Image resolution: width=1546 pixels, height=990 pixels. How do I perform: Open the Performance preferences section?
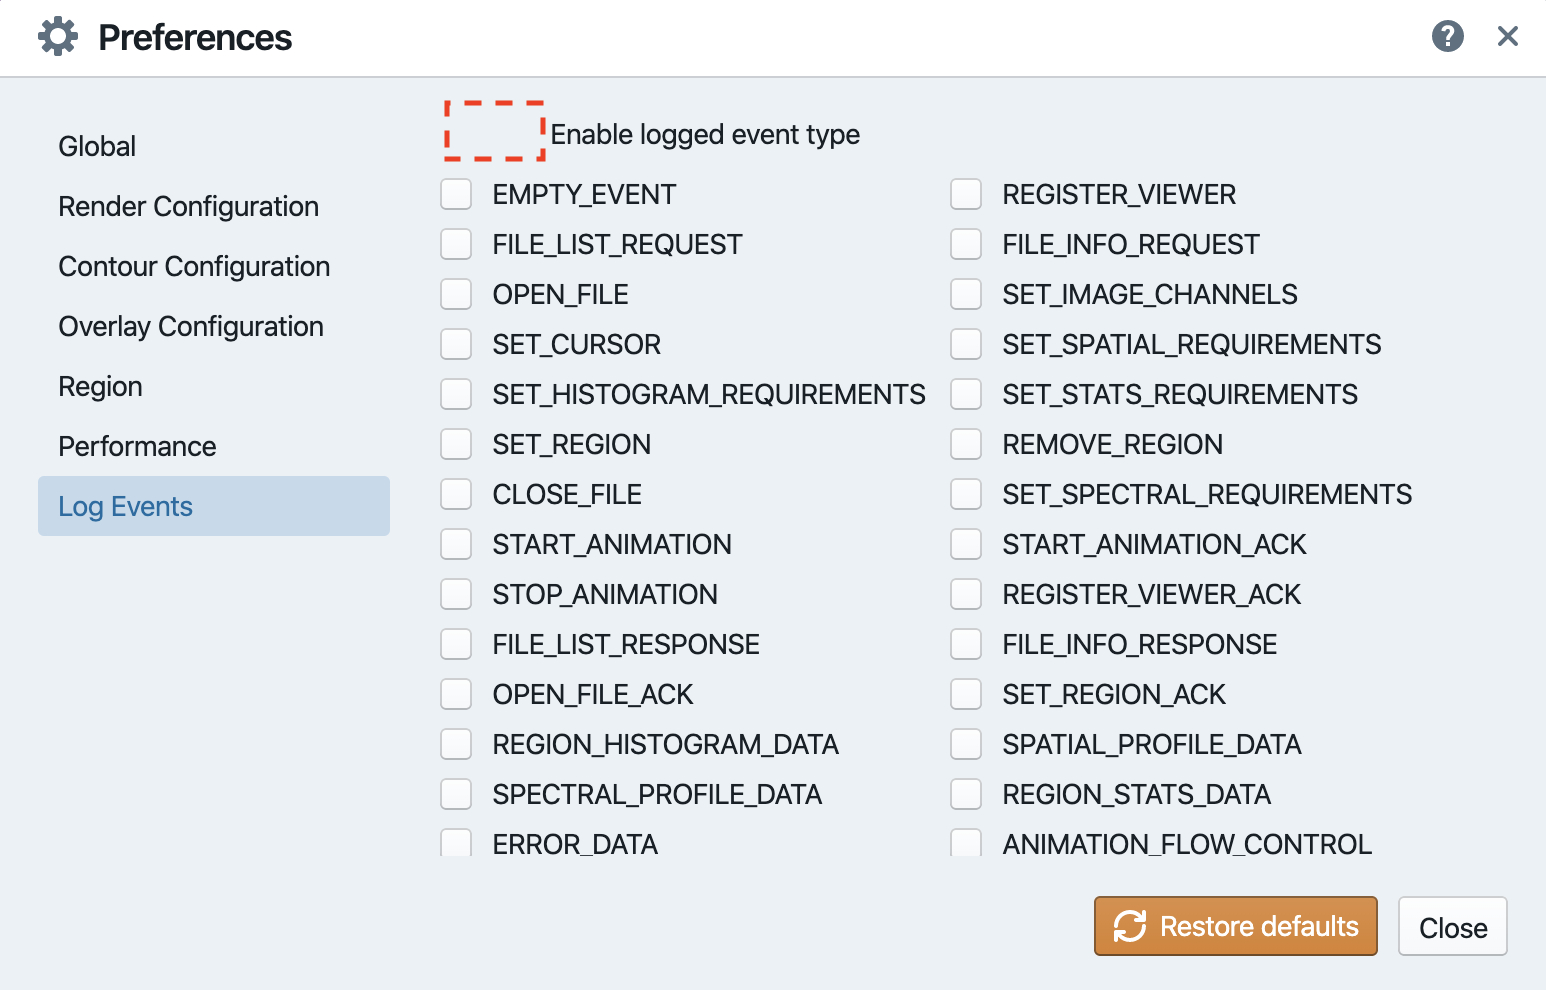coord(137,446)
